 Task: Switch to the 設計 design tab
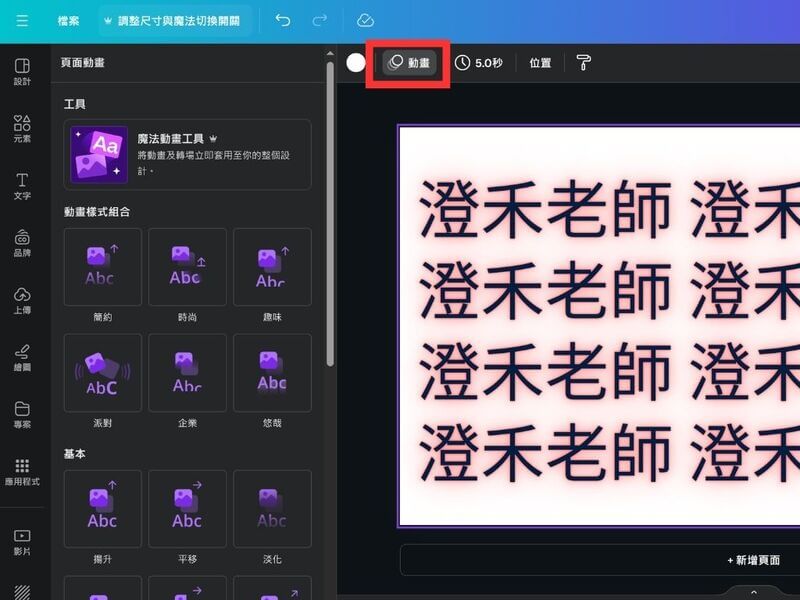coord(22,71)
